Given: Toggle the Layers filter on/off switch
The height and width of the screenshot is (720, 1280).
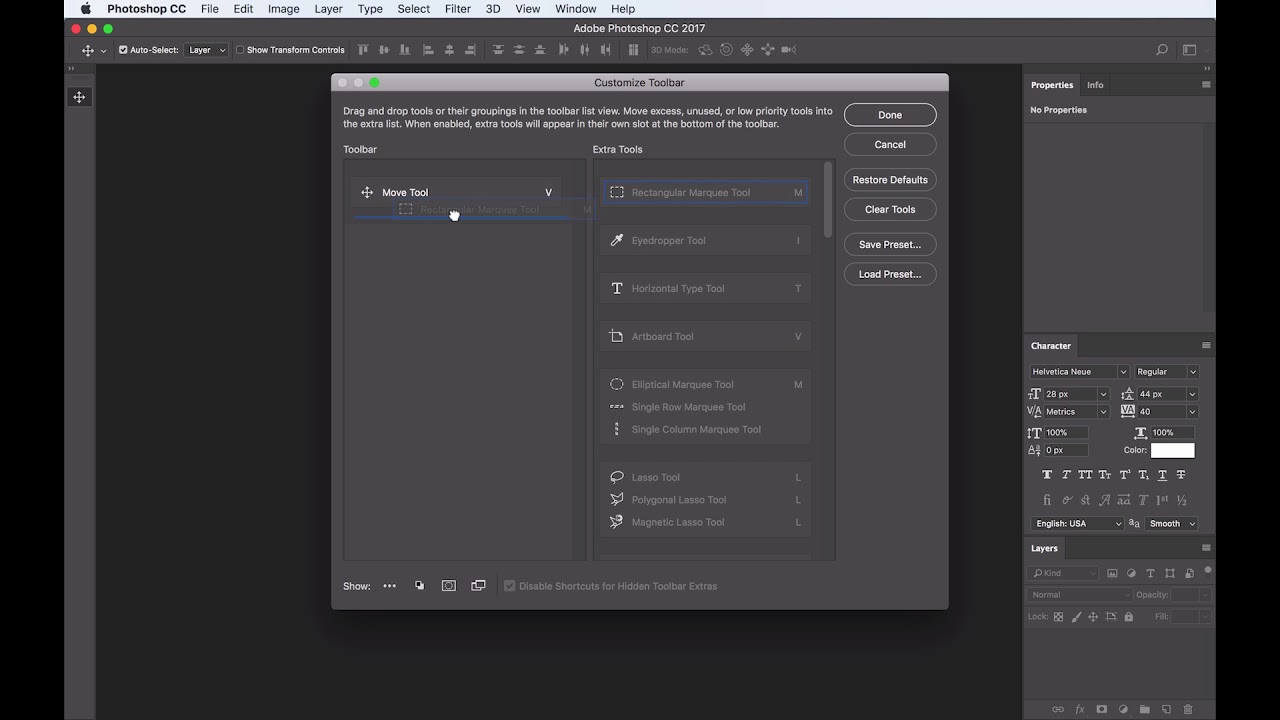Looking at the screenshot, I should pyautogui.click(x=1208, y=571).
